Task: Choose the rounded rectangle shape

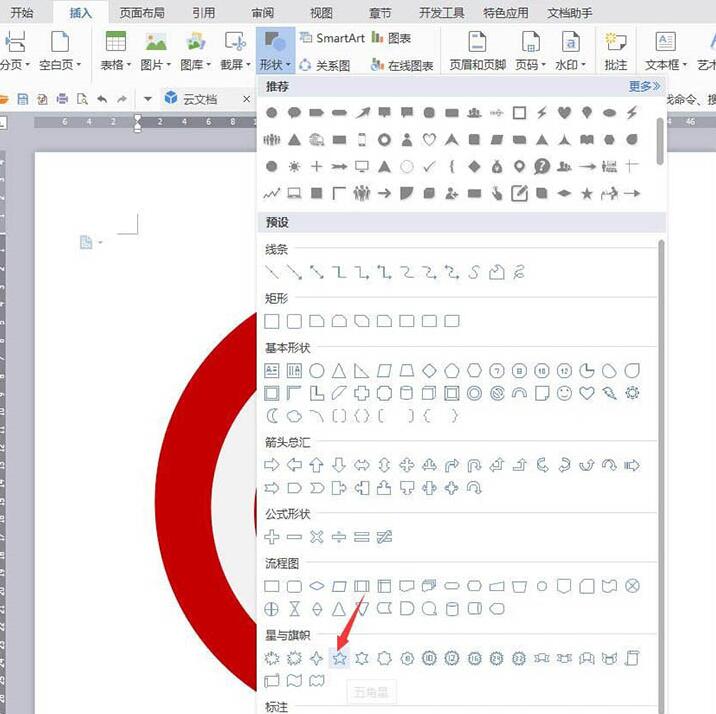Action: (294, 321)
